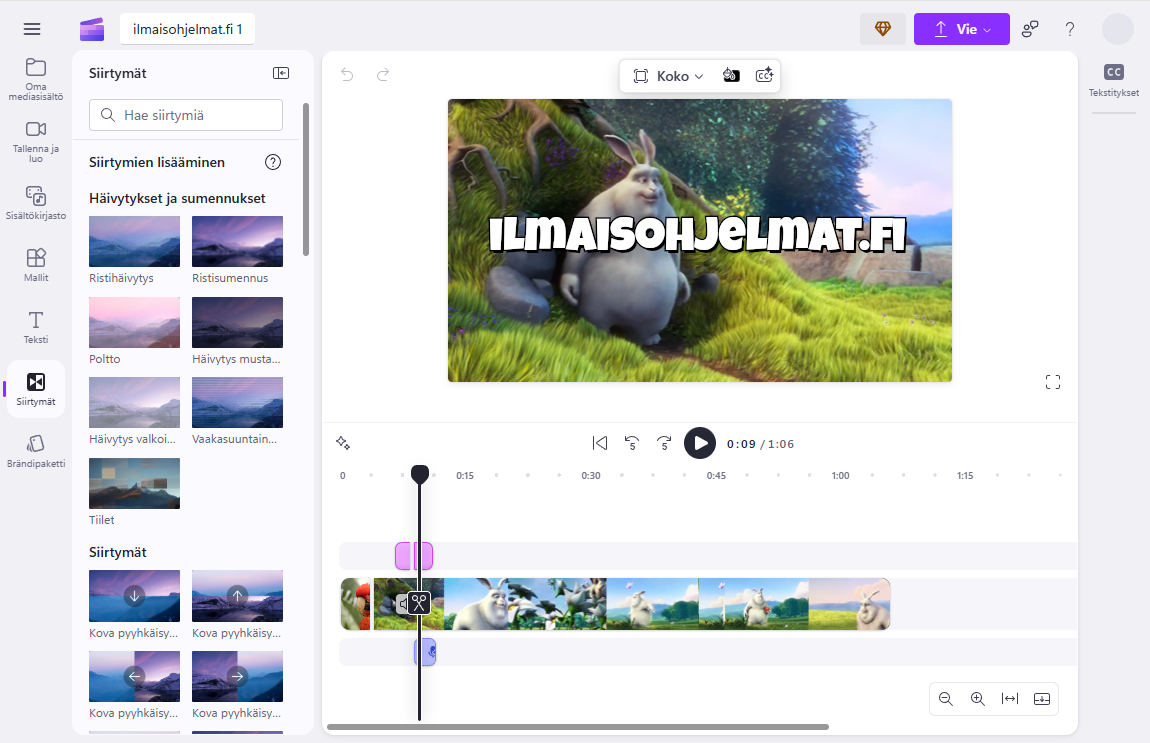1150x743 pixels.
Task: Select Vaakasuuntain... transition thumbnail
Action: pos(237,402)
